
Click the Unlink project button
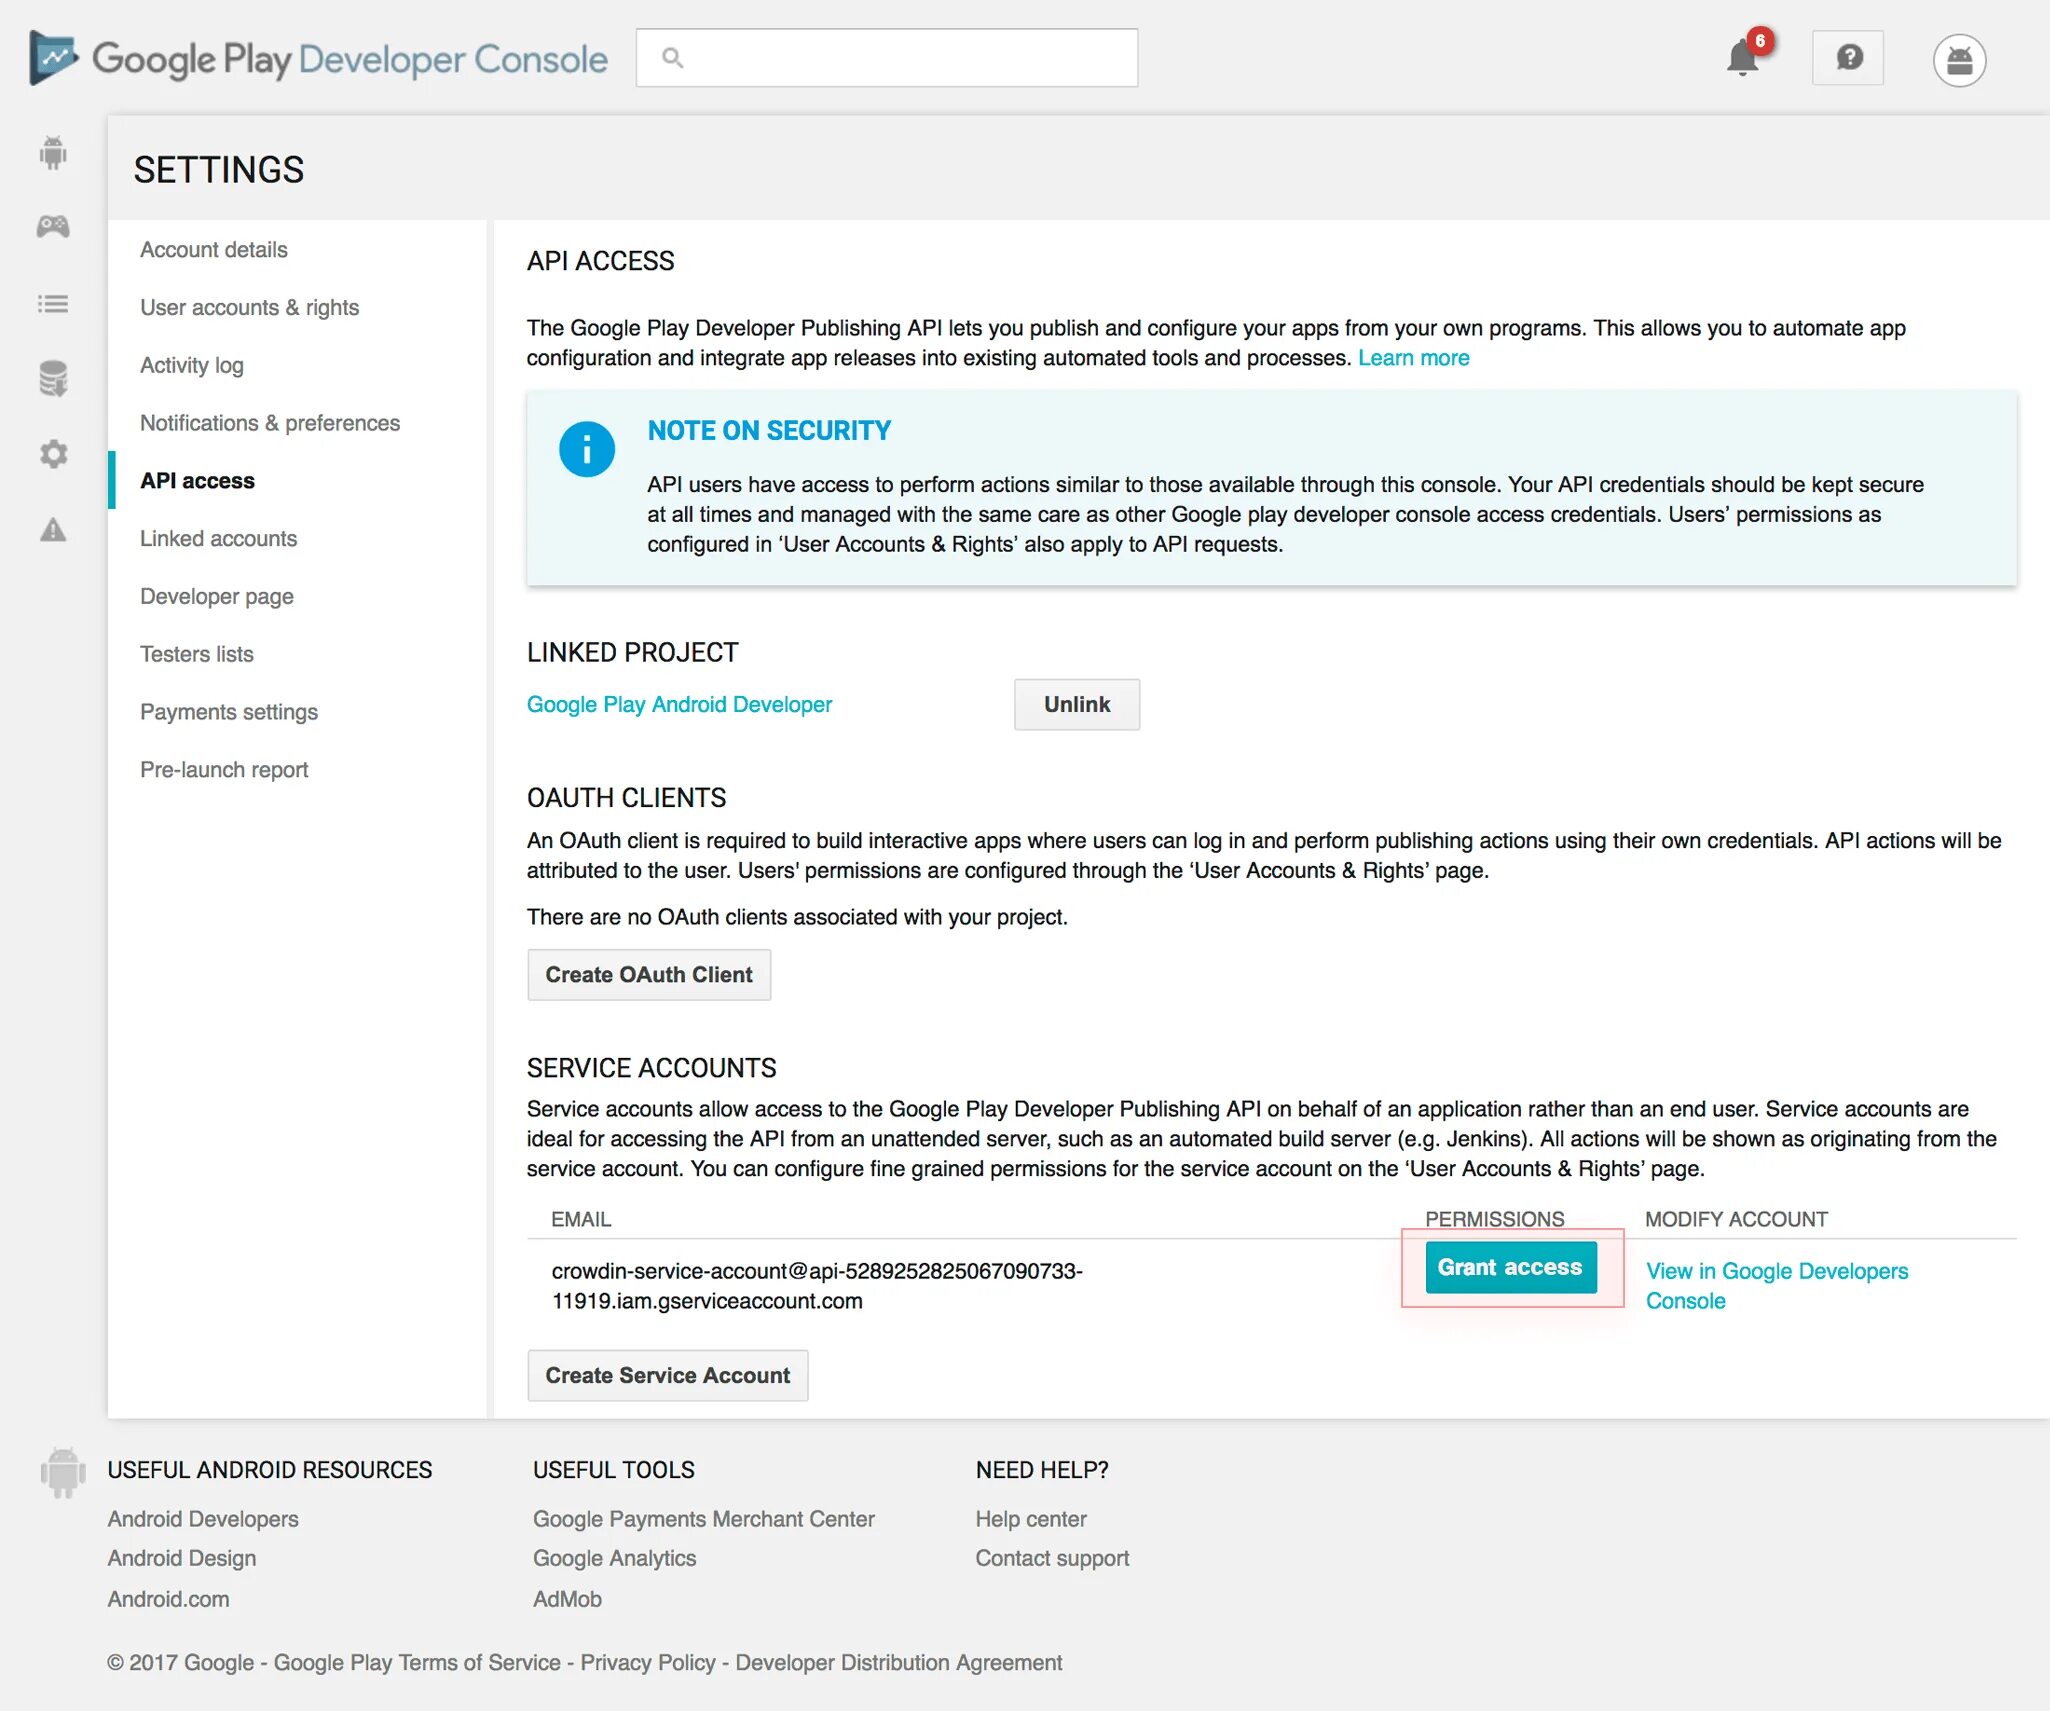click(1076, 704)
